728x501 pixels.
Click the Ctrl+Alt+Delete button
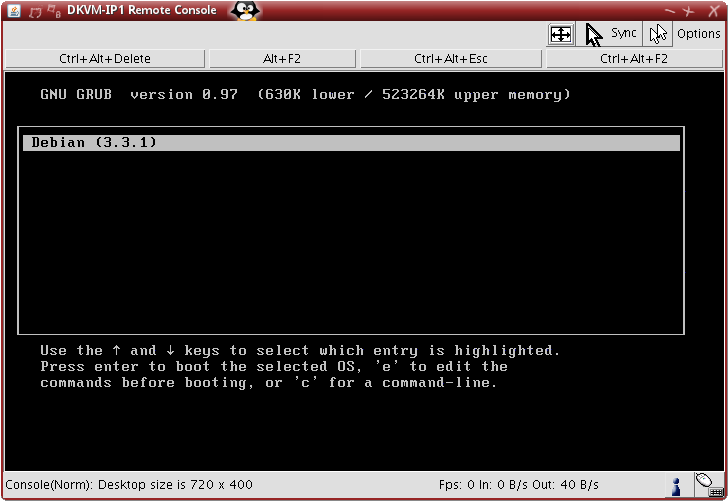pyautogui.click(x=104, y=59)
